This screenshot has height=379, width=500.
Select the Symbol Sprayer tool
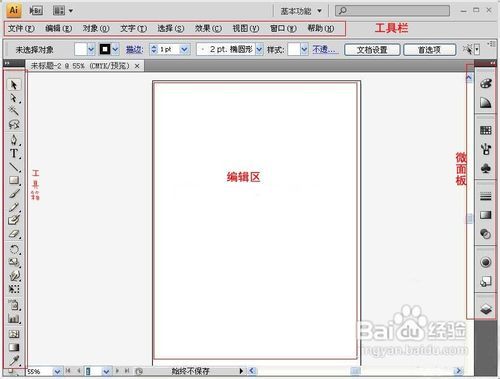(x=14, y=305)
